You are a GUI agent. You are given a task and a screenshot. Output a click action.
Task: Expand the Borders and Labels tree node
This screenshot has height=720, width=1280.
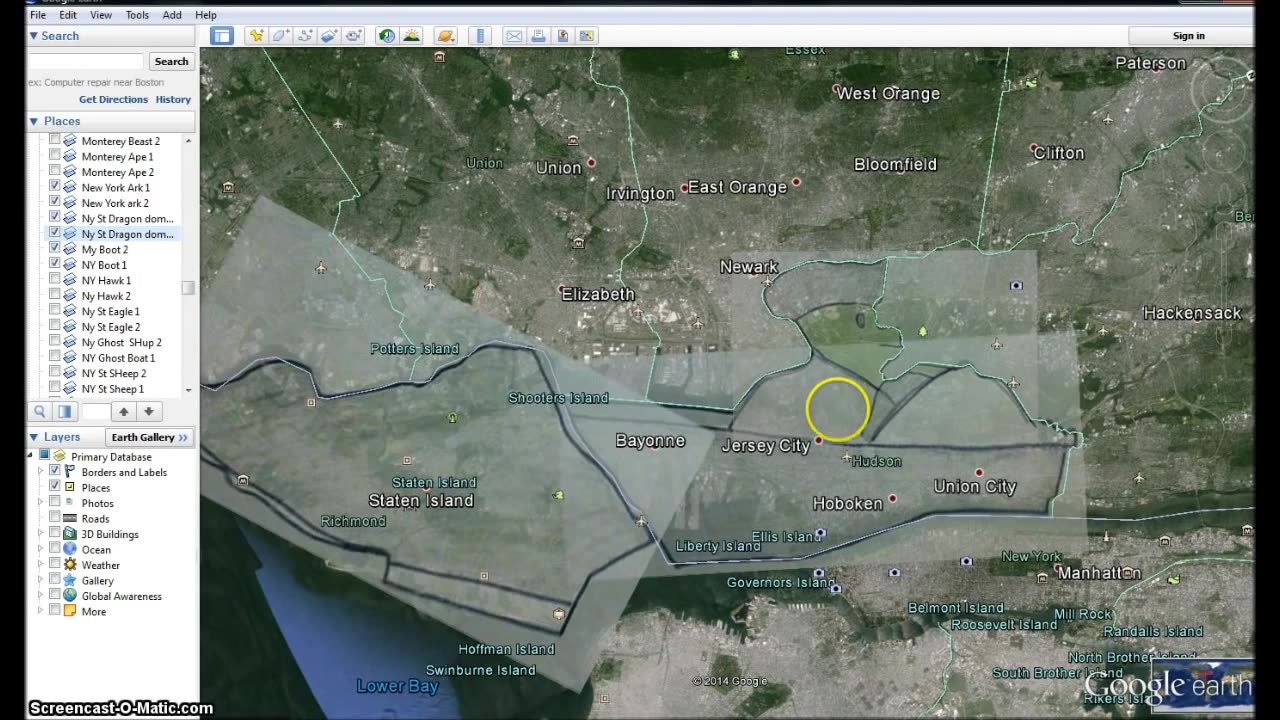pyautogui.click(x=41, y=472)
